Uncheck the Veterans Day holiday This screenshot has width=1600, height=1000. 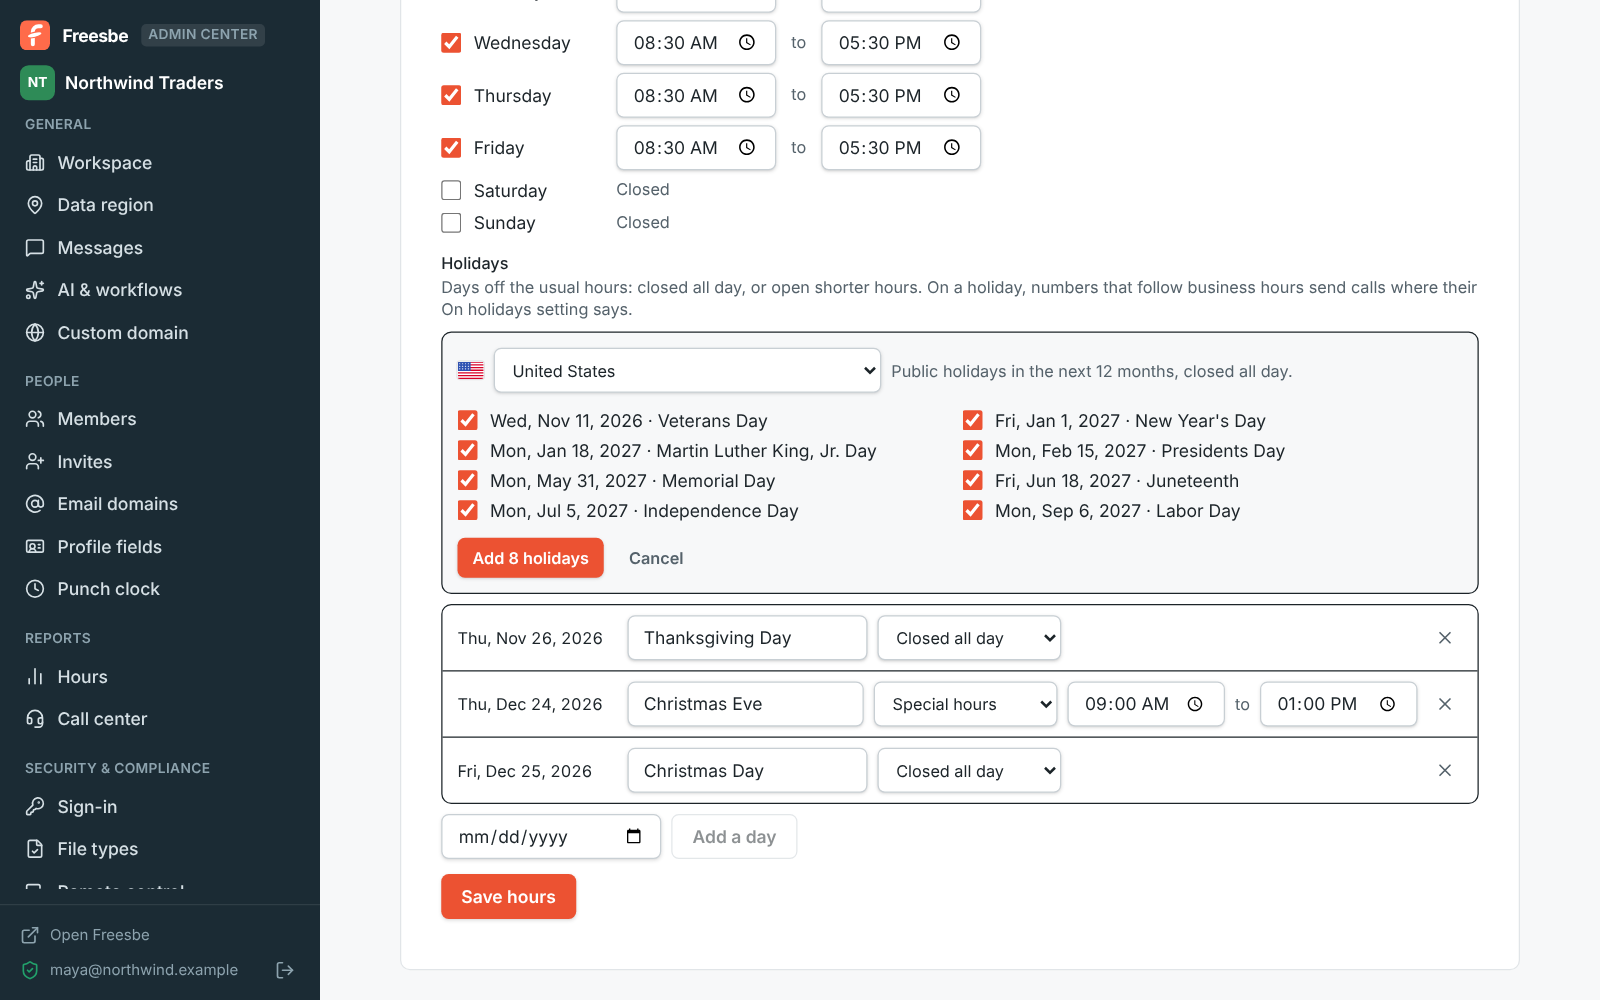[x=467, y=420]
